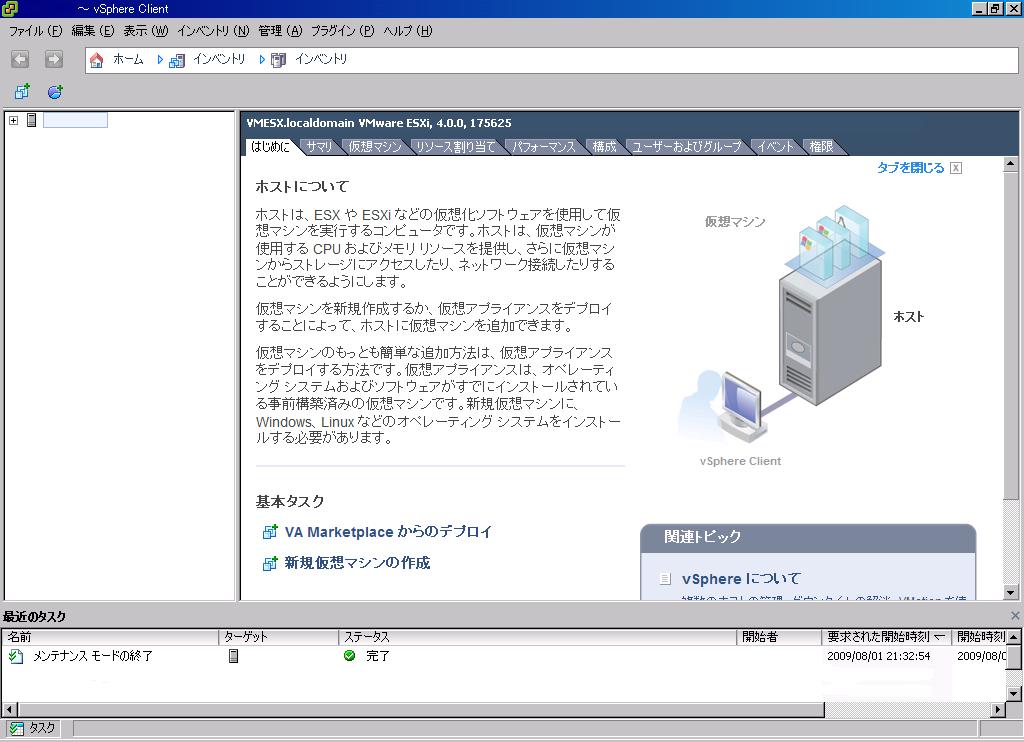The width and height of the screenshot is (1024, 742).
Task: Switch to the イベント tab
Action: coord(775,147)
